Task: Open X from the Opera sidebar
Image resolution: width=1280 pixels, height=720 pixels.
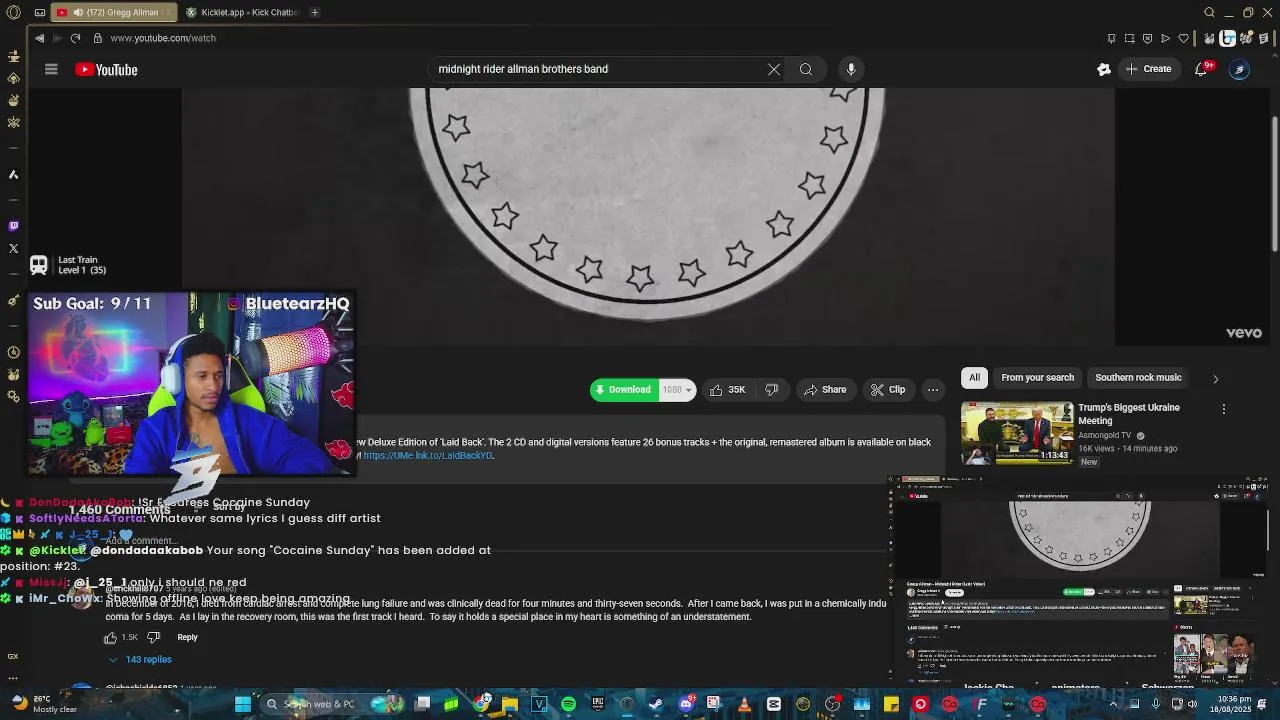Action: 13,248
